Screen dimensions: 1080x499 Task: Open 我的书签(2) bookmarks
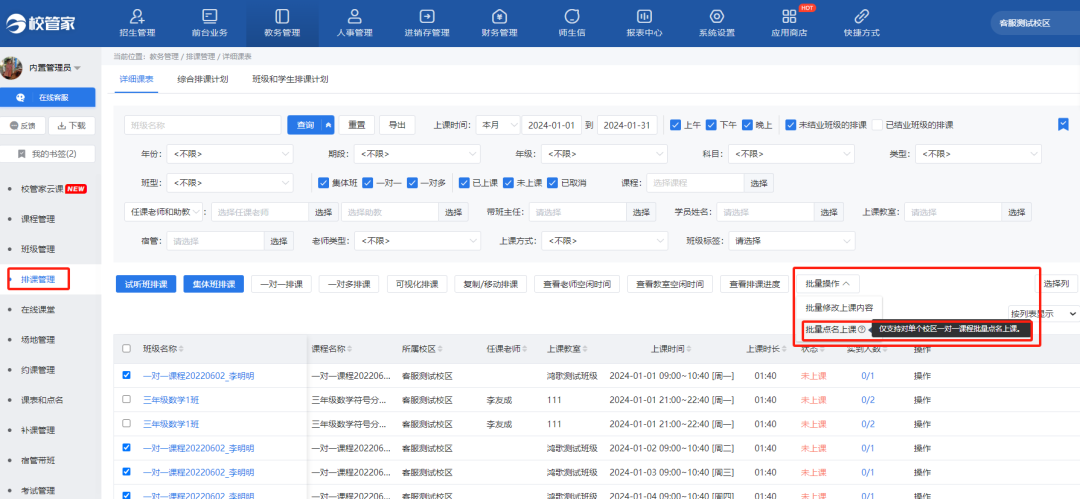(x=48, y=154)
